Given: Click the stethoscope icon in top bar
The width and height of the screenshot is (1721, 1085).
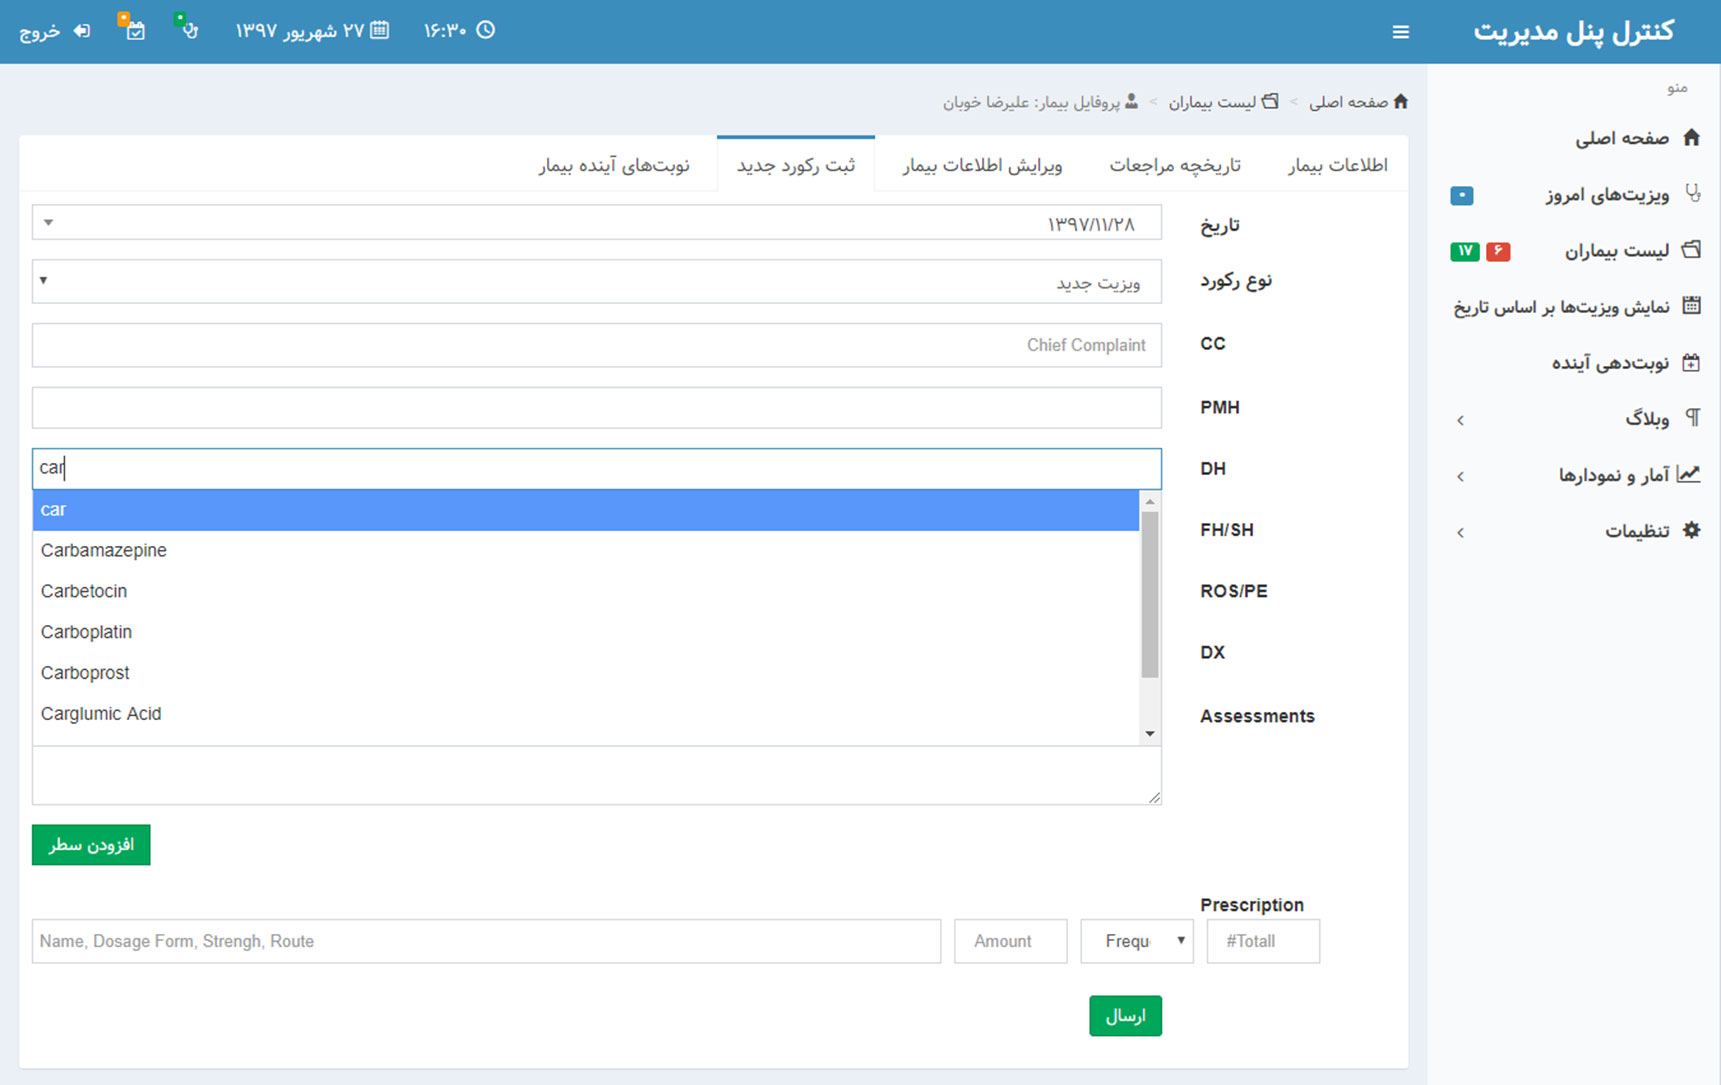Looking at the screenshot, I should [187, 29].
